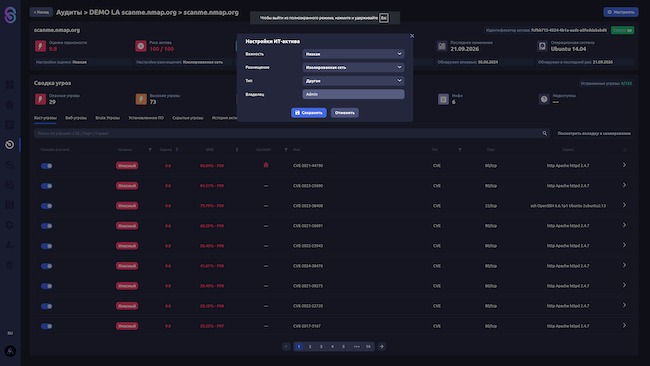Go to page 14 in pagination
650x366 pixels.
tap(368, 347)
